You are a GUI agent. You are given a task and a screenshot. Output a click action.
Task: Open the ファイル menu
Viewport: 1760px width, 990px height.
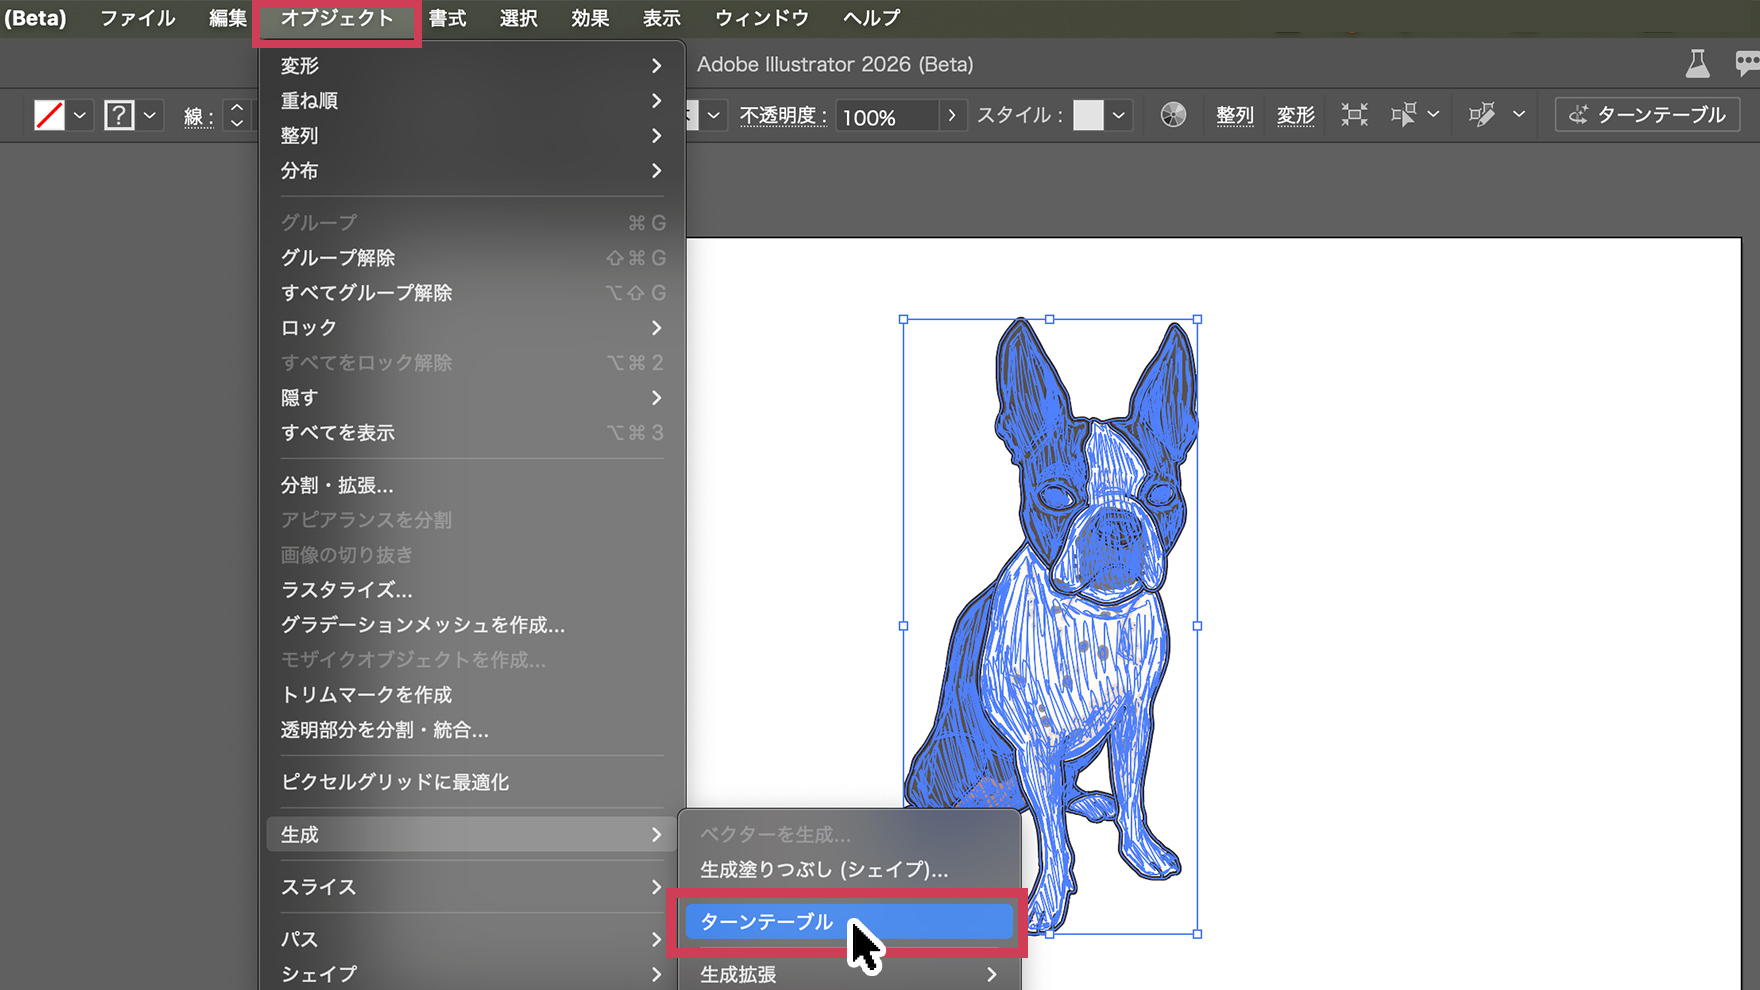137,18
